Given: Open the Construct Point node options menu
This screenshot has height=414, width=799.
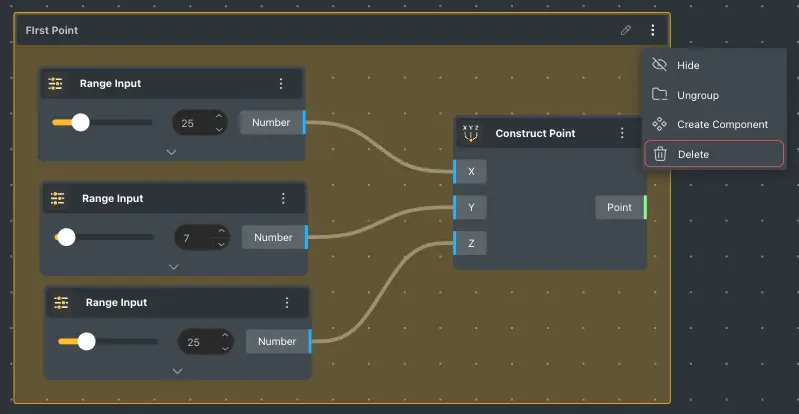Looking at the screenshot, I should (622, 133).
